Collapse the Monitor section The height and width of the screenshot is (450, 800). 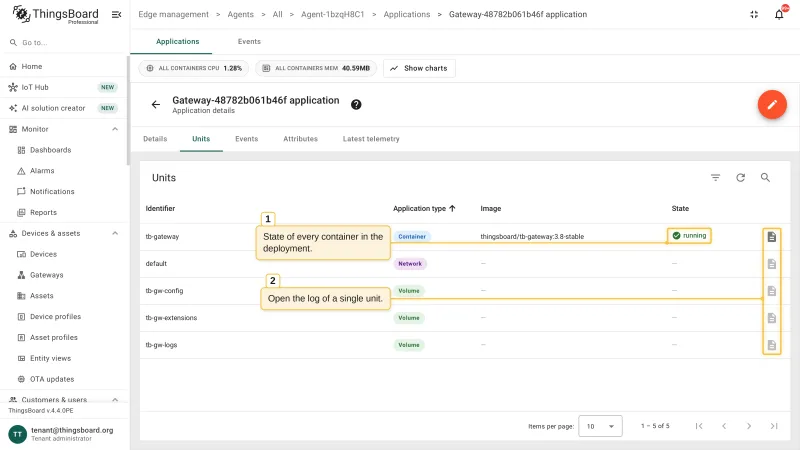115,129
